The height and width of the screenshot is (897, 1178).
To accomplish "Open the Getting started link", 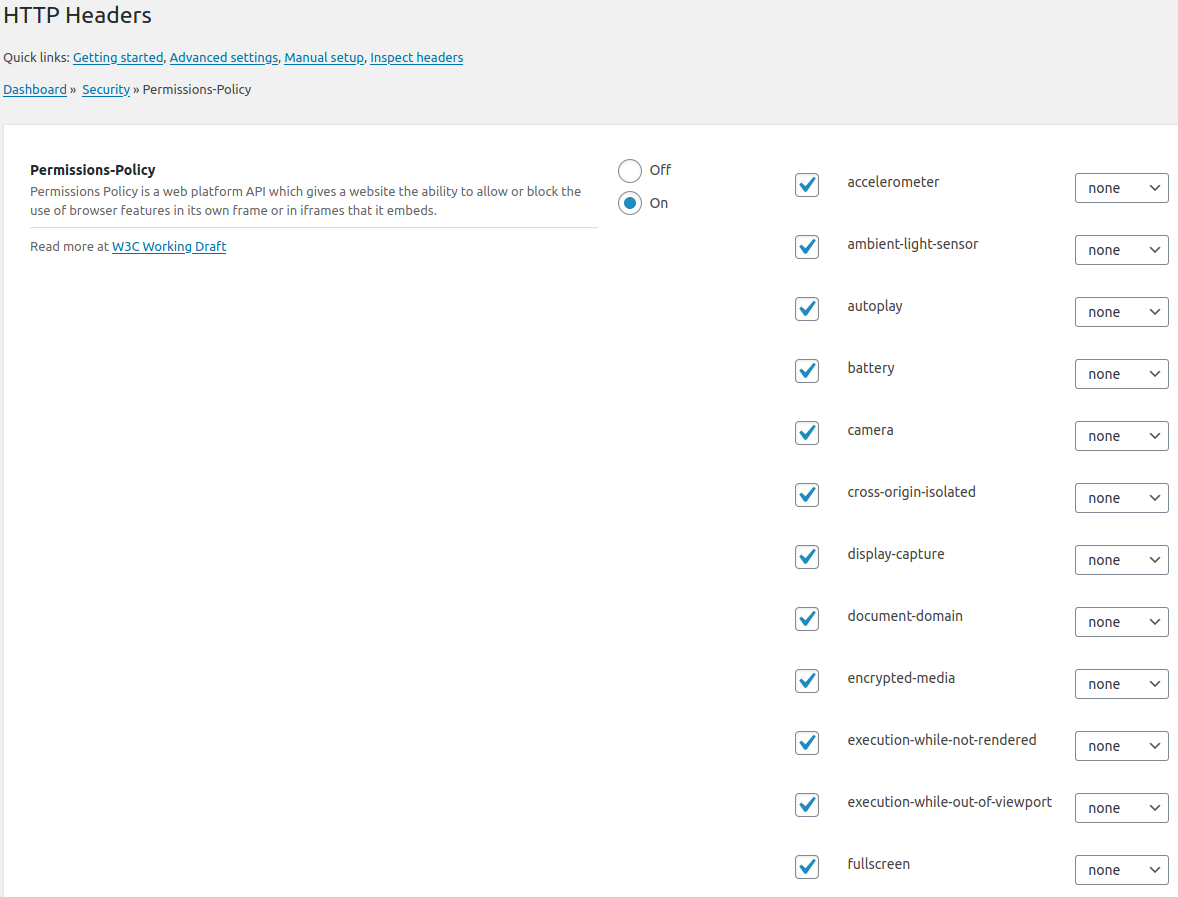I will [117, 57].
